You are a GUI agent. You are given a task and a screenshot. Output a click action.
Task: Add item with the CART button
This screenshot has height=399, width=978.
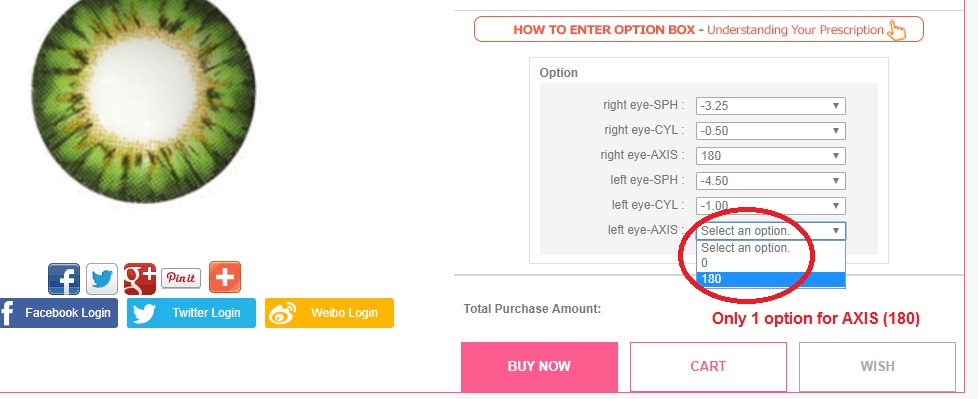(708, 367)
